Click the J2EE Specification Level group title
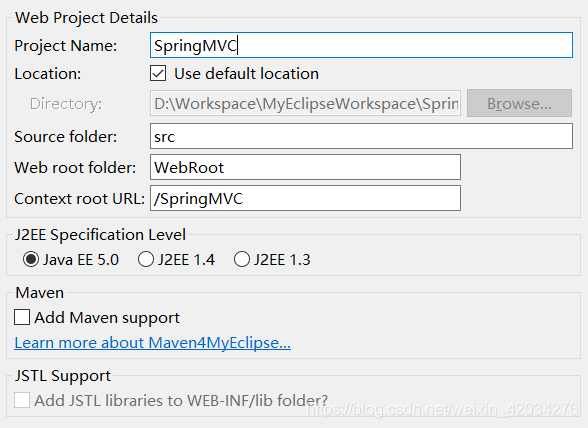The width and height of the screenshot is (588, 428). pyautogui.click(x=100, y=235)
